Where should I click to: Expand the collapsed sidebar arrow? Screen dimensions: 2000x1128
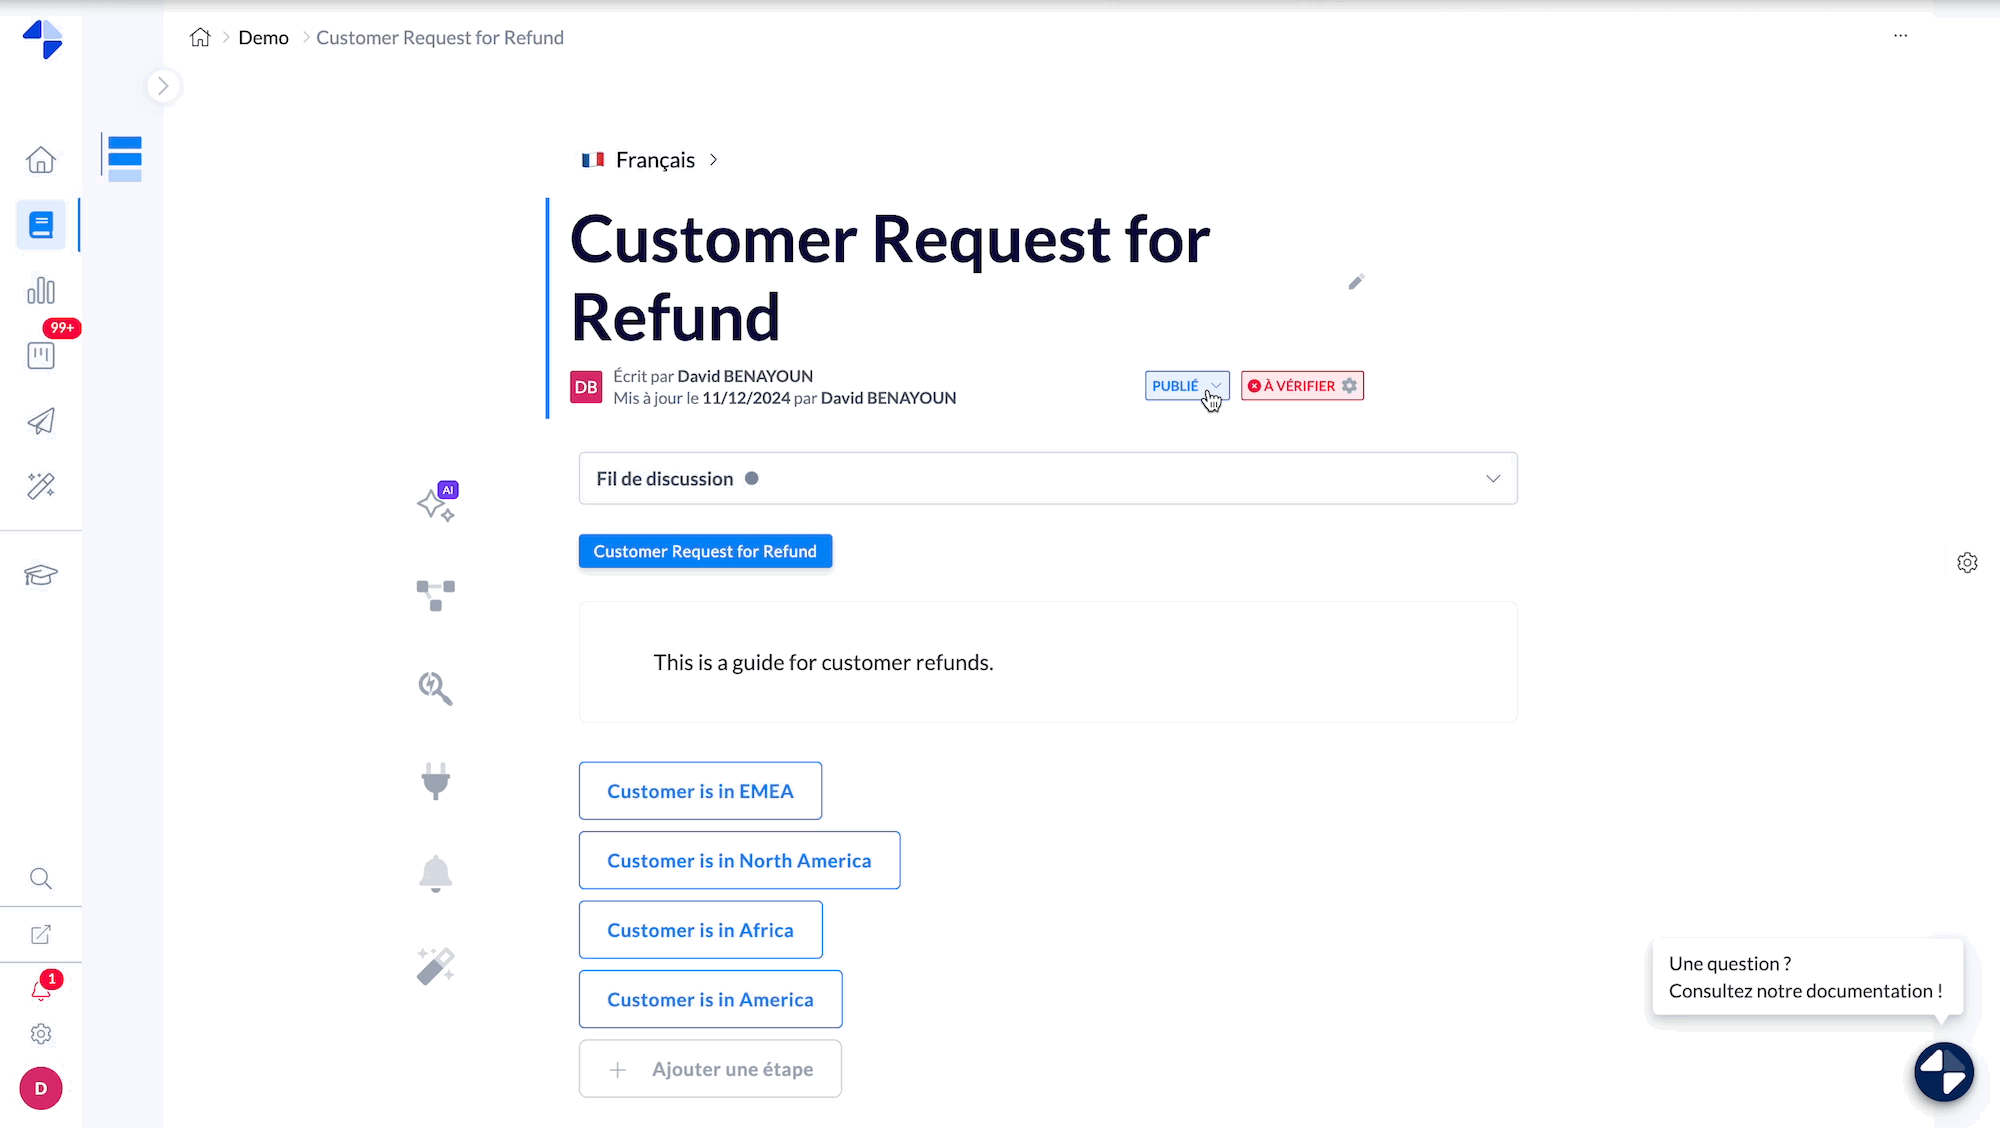tap(163, 86)
